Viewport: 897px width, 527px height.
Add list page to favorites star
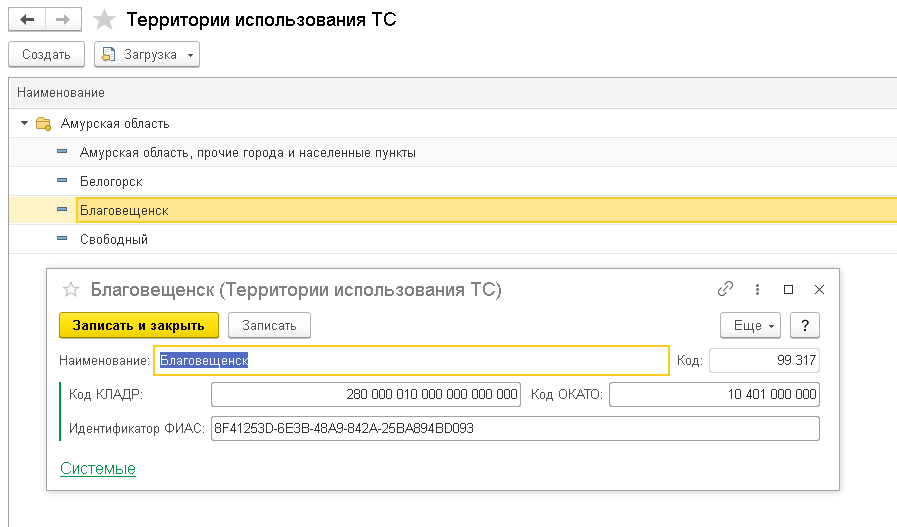pyautogui.click(x=104, y=20)
